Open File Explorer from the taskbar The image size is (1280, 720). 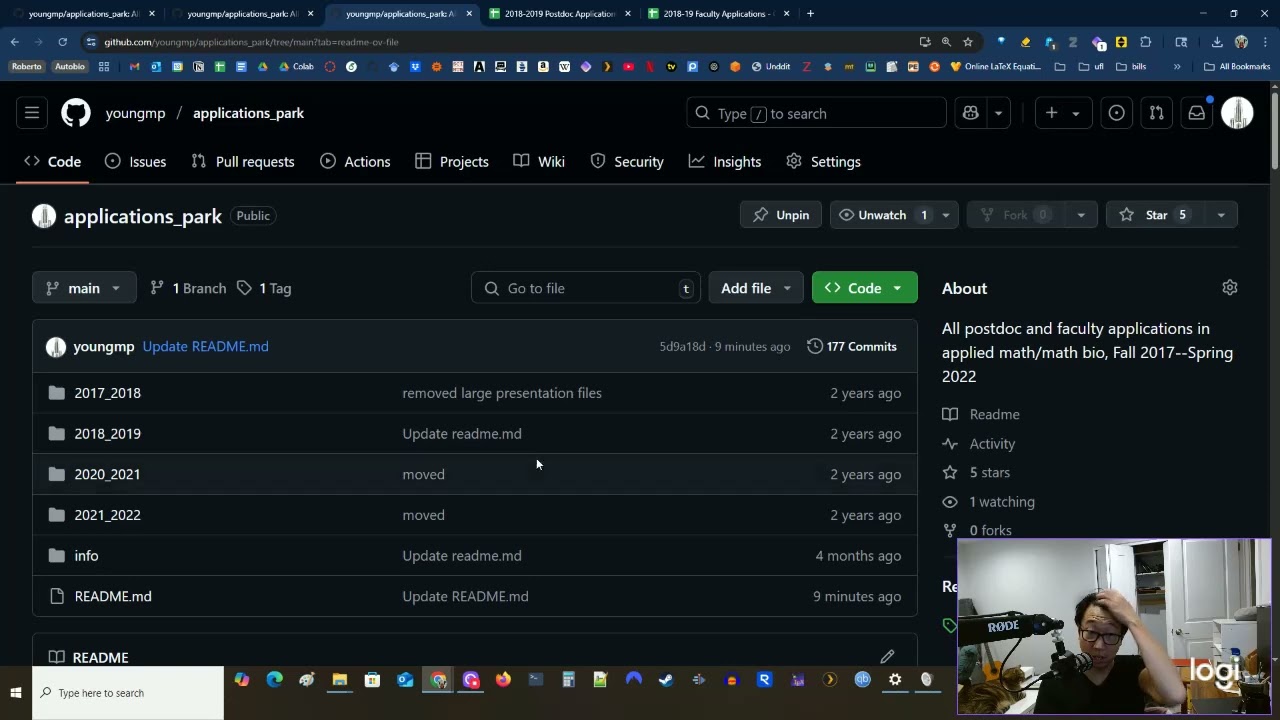click(340, 680)
